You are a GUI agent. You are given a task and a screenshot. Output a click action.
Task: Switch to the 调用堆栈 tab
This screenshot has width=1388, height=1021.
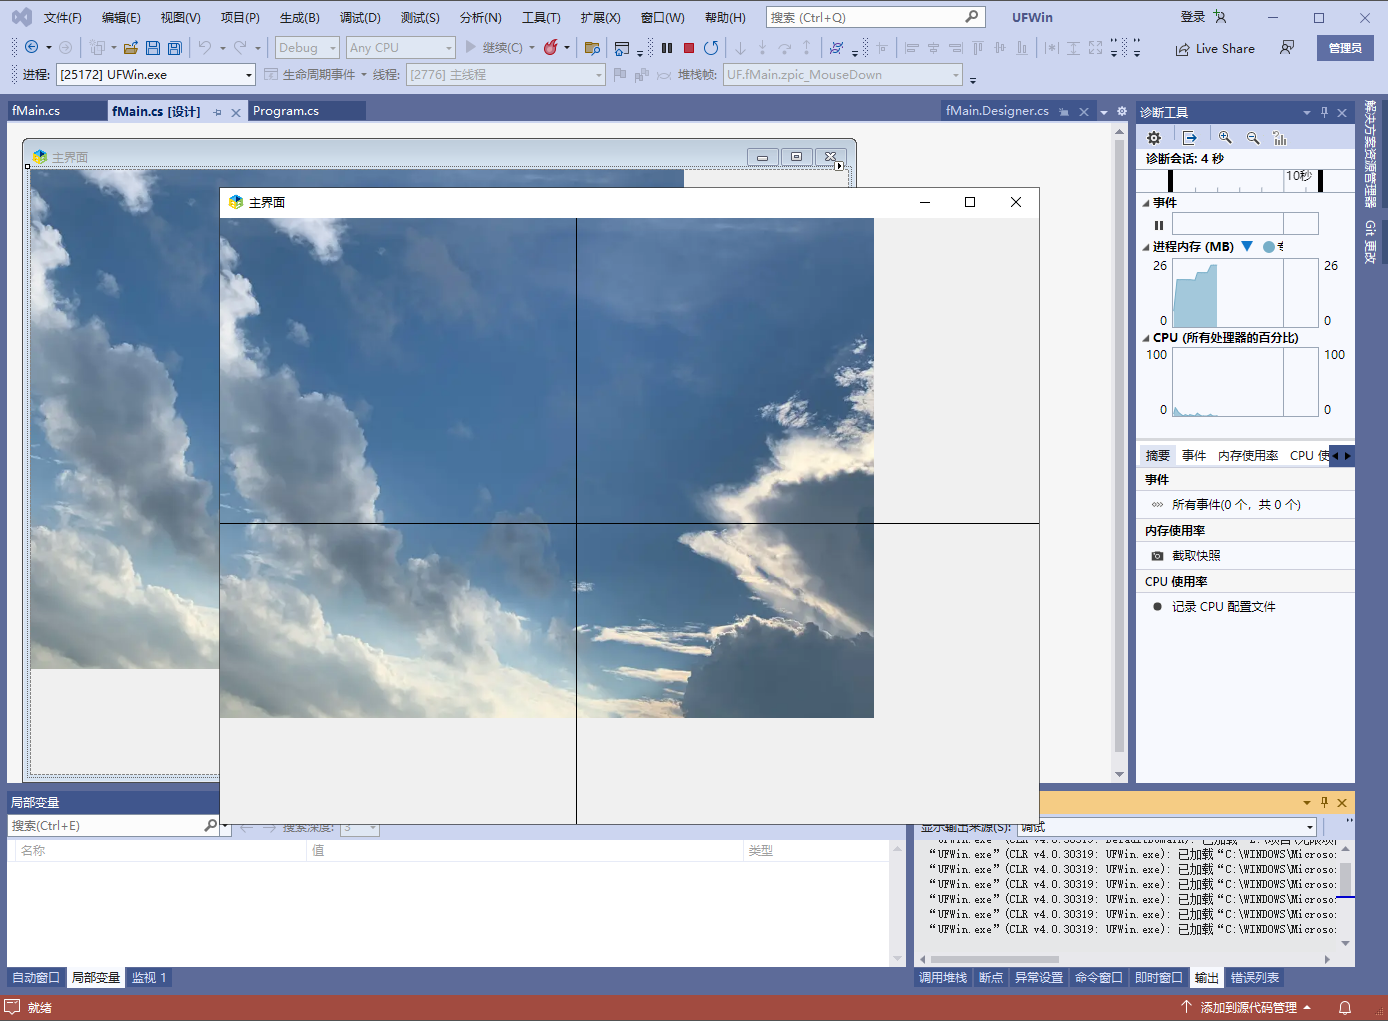point(943,978)
